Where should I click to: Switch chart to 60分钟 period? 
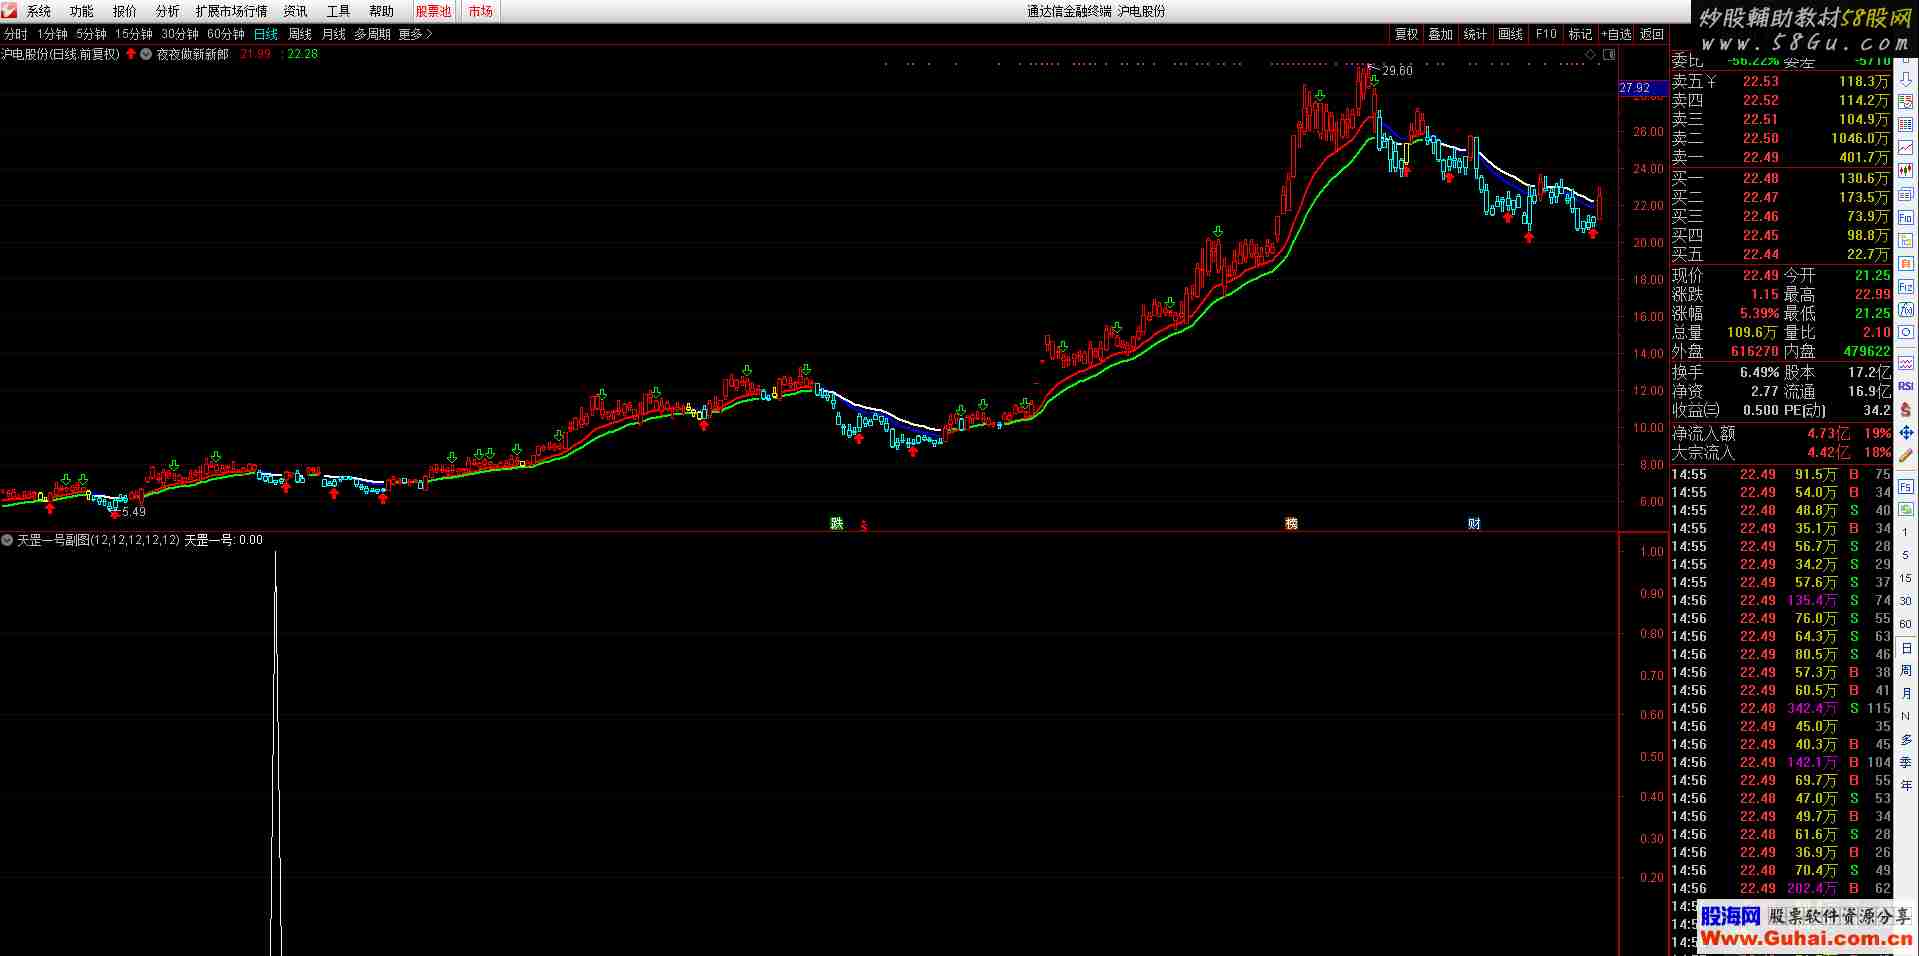click(226, 34)
